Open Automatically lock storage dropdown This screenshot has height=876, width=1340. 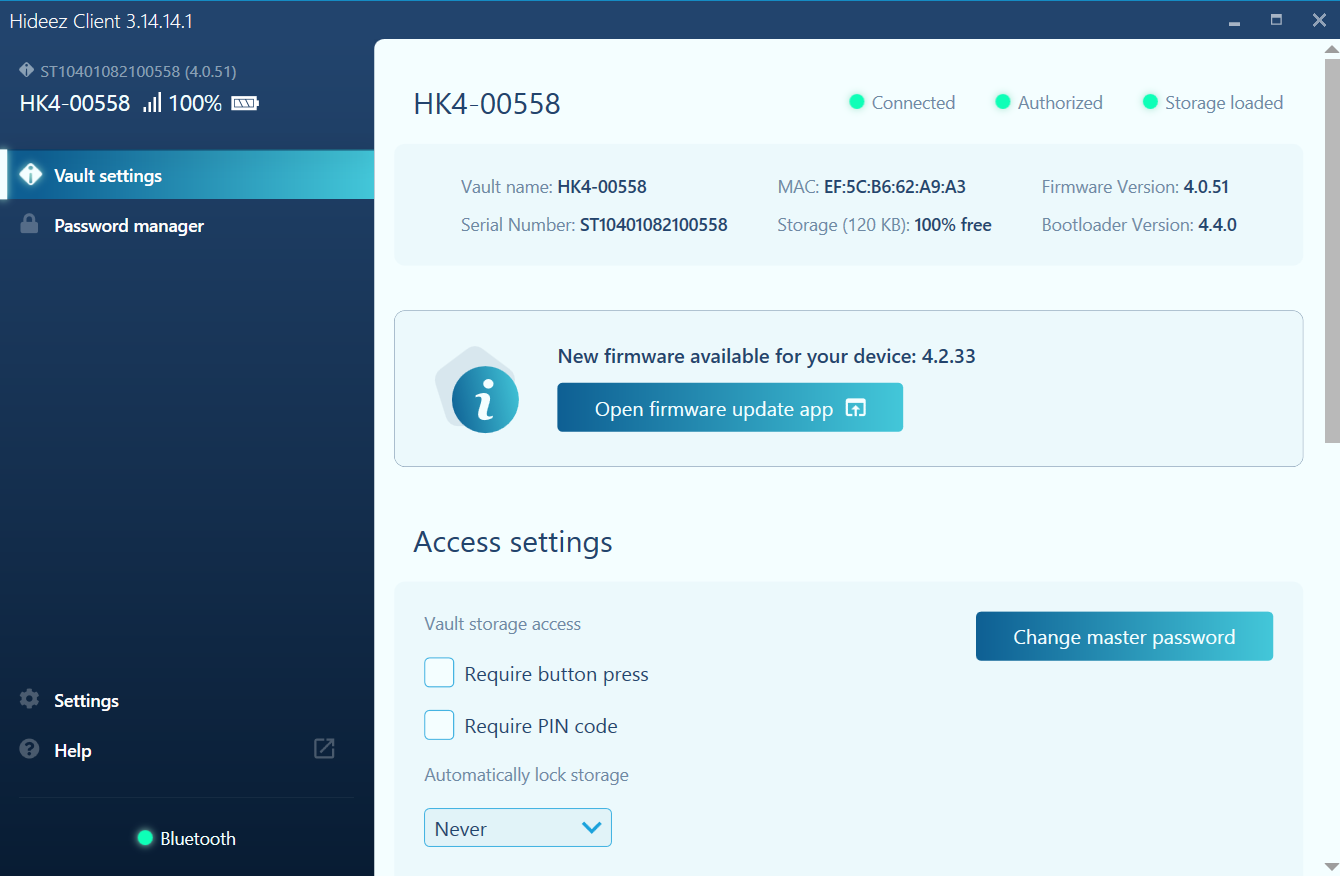coord(517,828)
